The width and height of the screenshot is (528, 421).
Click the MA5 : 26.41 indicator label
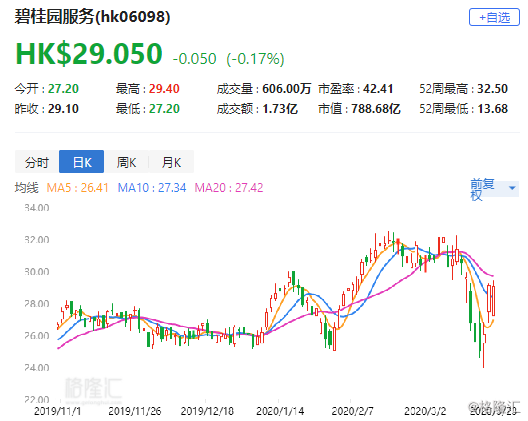tap(77, 188)
